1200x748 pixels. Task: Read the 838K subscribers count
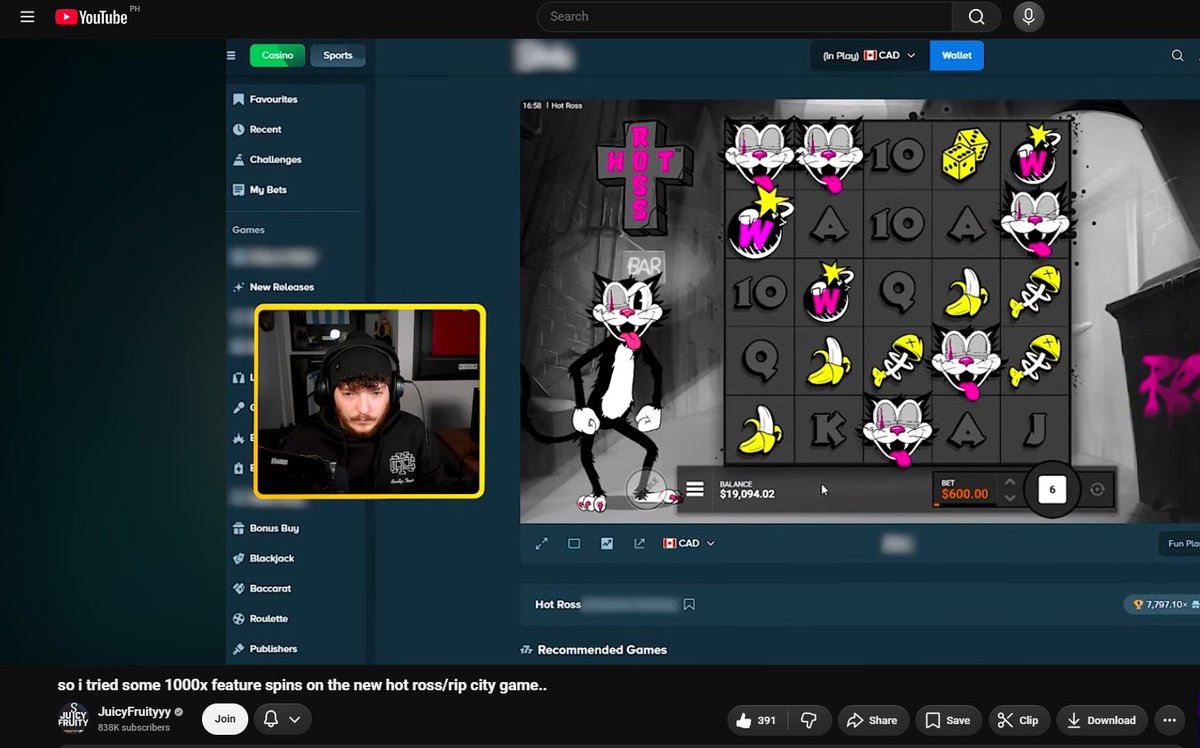[135, 728]
